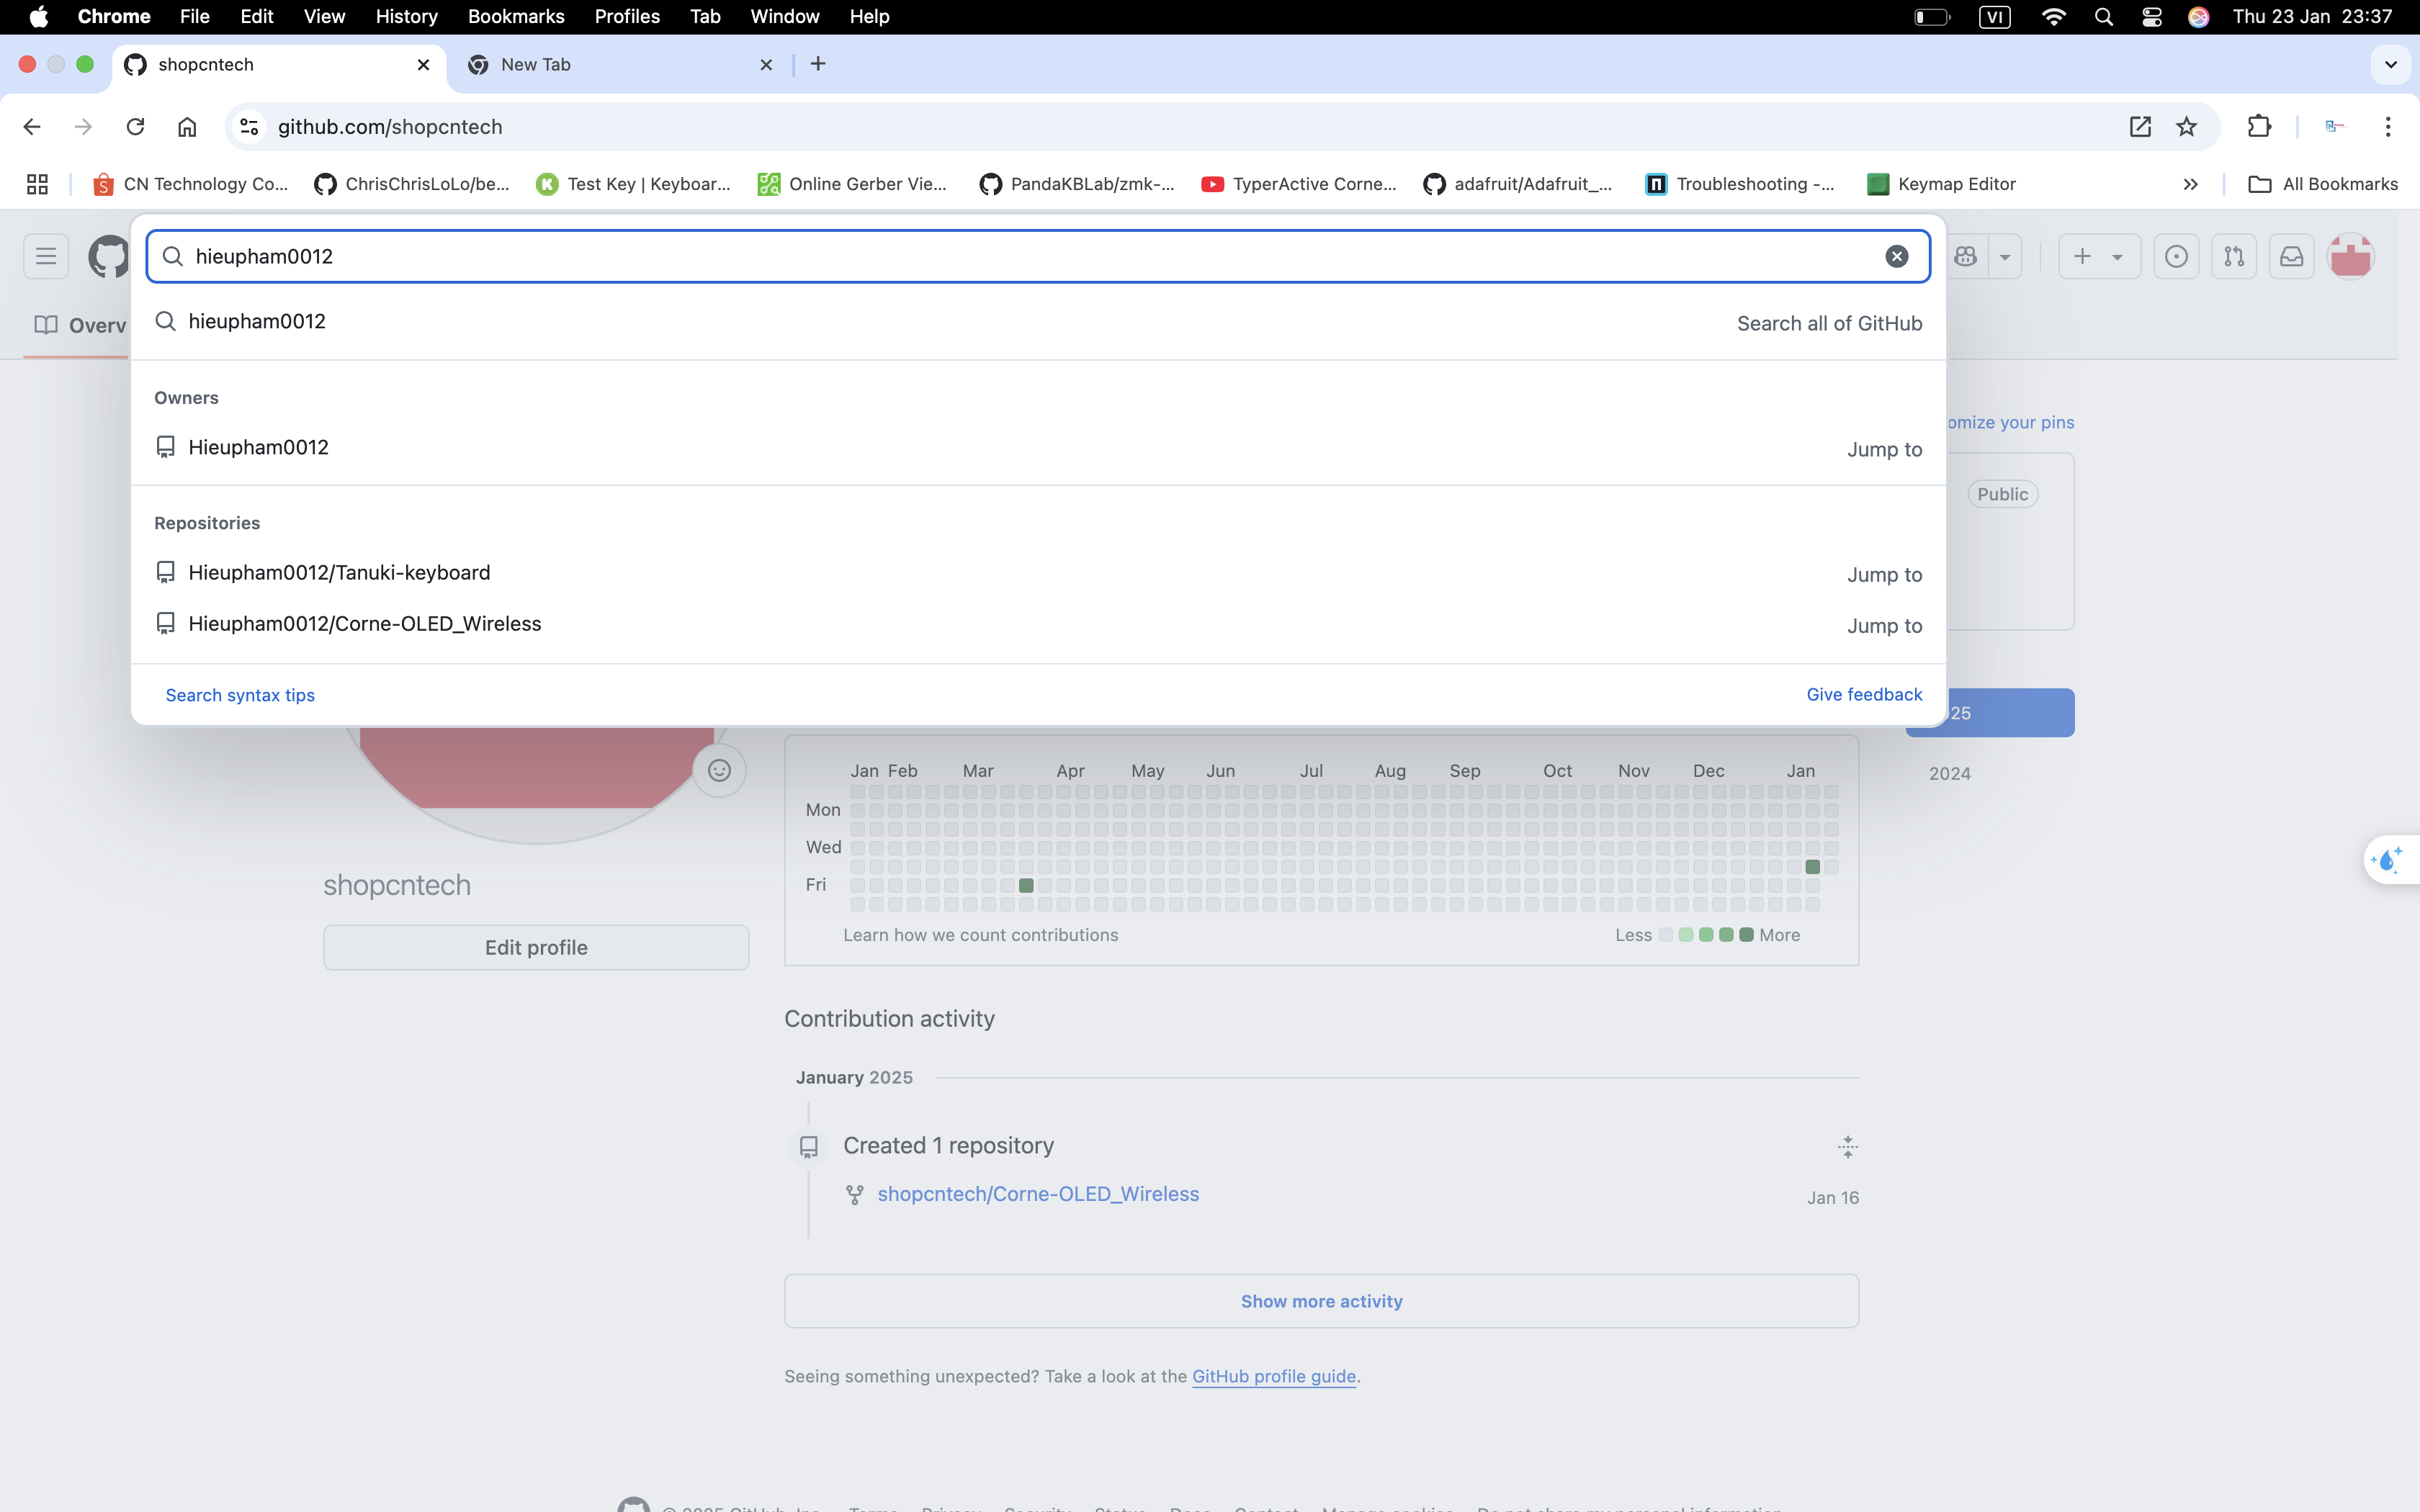This screenshot has height=1512, width=2420.
Task: Open GitHub sidebar hamburger menu
Action: [x=46, y=256]
